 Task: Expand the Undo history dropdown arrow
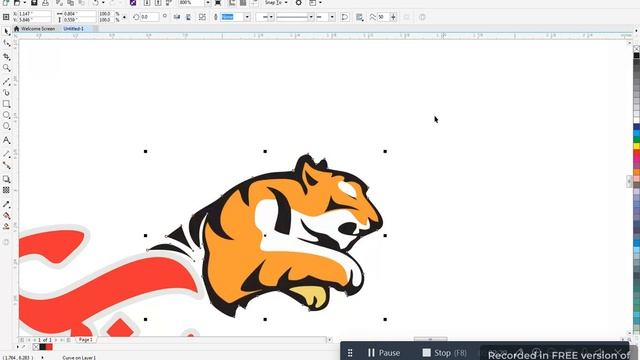click(x=103, y=3)
